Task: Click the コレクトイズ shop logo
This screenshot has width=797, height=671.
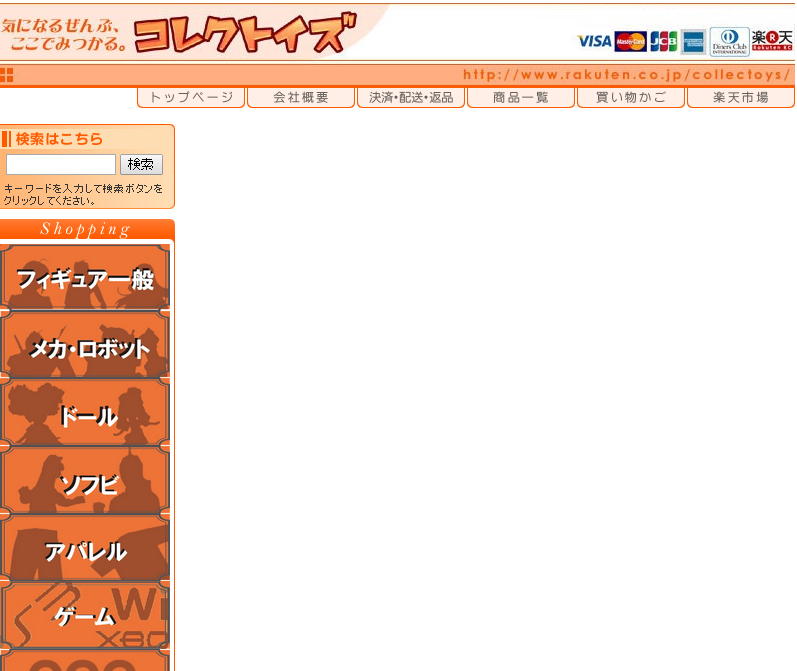Action: coord(245,33)
